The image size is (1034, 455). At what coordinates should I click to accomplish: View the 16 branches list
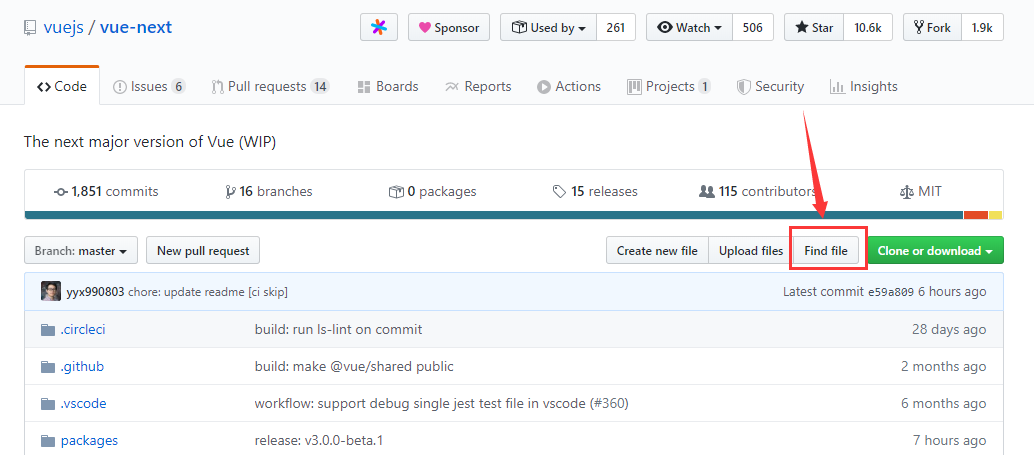click(x=268, y=192)
